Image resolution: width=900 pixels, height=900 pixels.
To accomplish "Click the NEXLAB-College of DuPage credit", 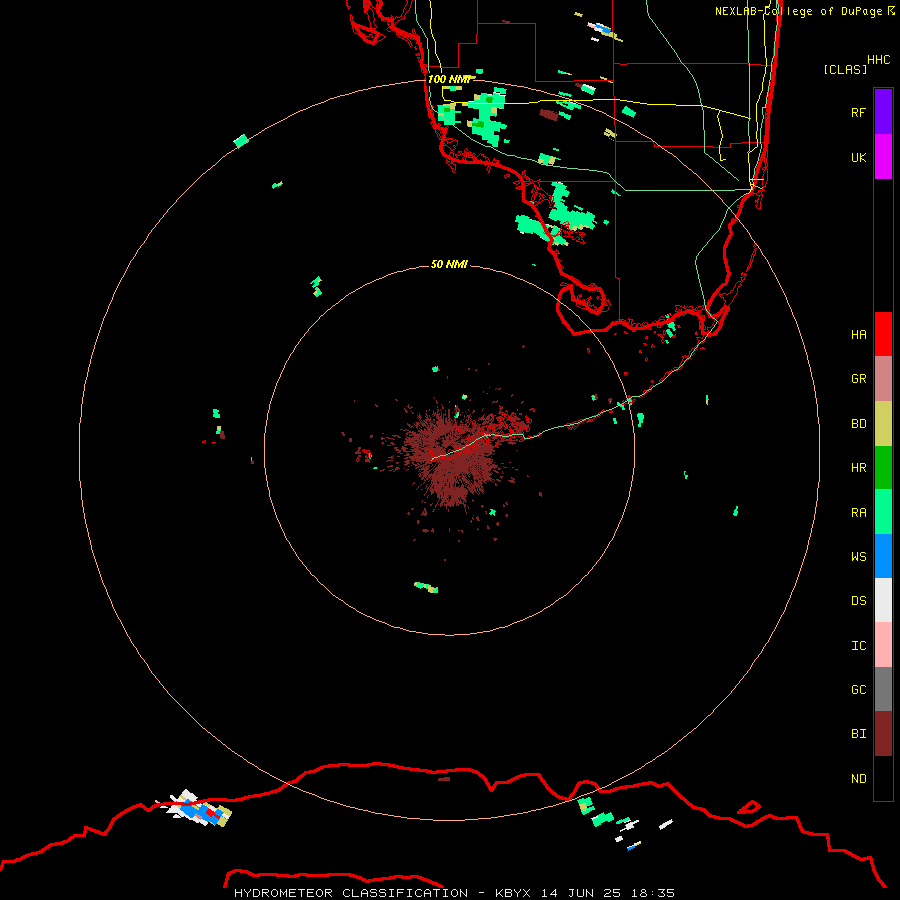I will coord(804,11).
